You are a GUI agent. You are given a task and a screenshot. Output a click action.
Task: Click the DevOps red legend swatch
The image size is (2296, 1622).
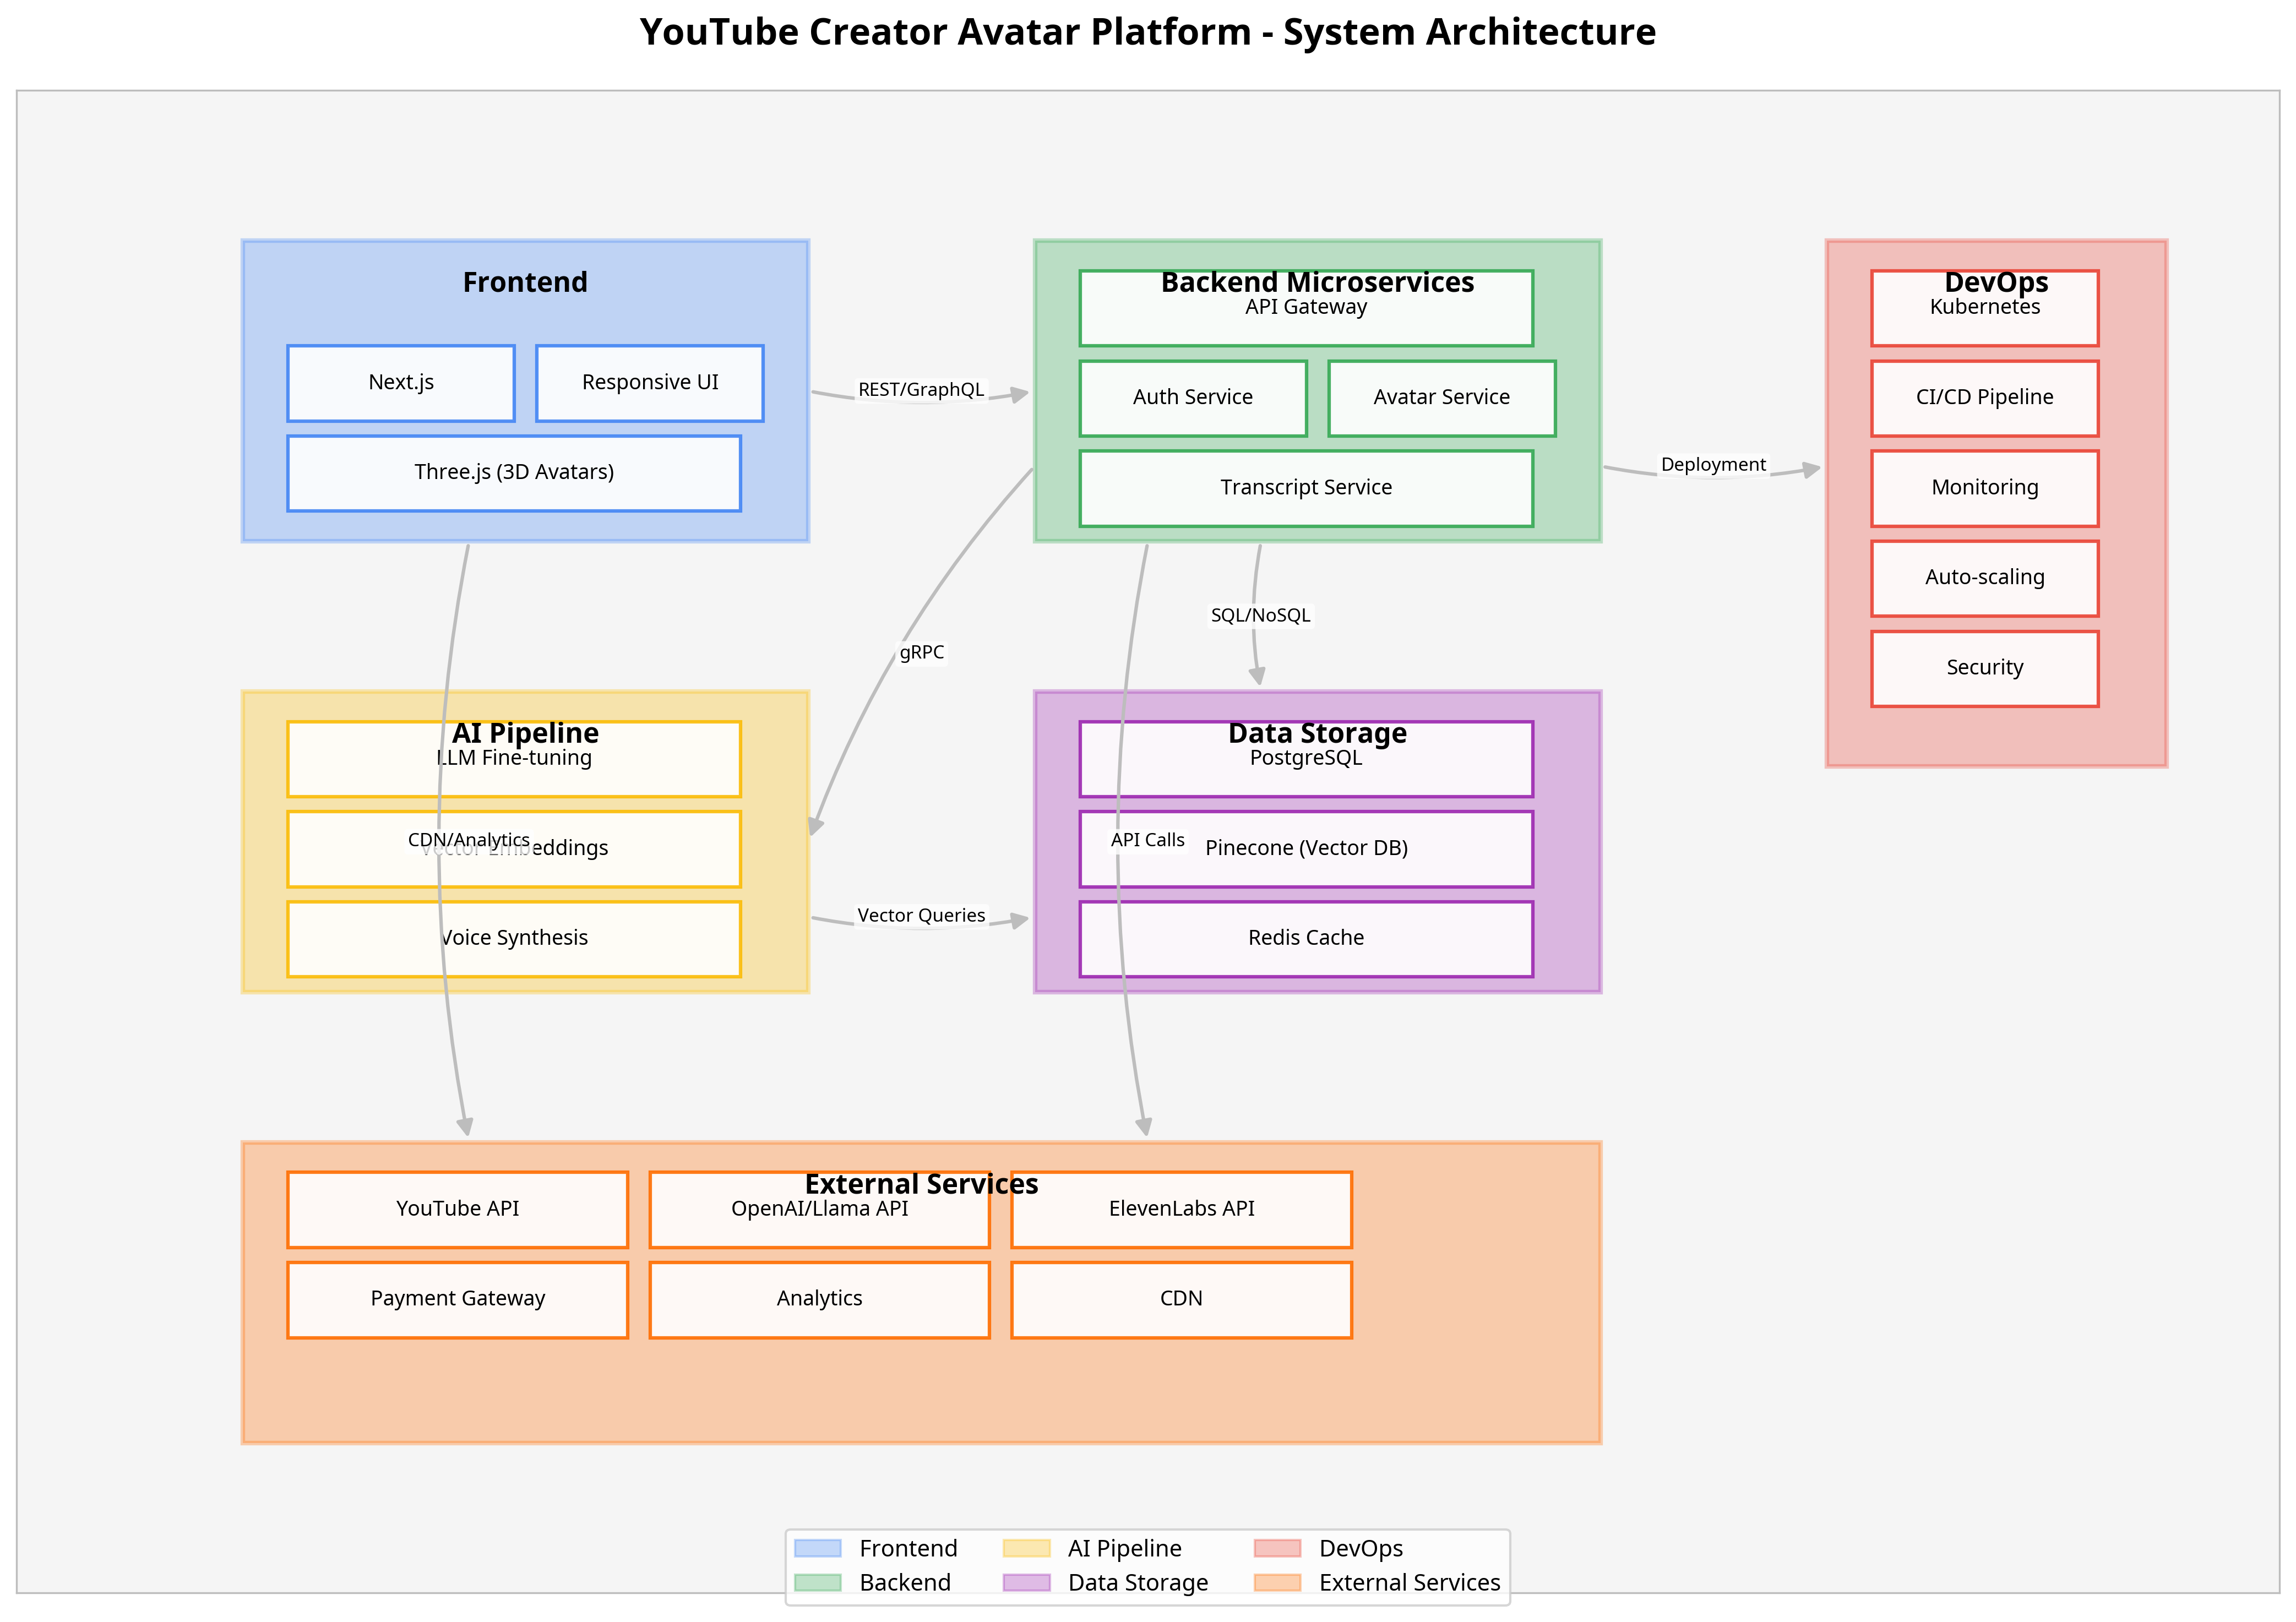point(1278,1549)
